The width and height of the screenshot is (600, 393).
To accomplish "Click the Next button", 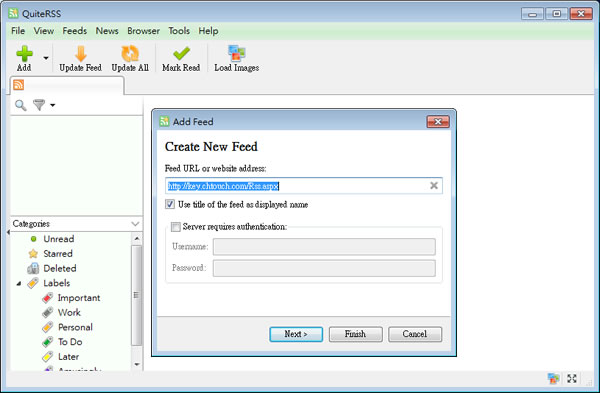I will 296,334.
